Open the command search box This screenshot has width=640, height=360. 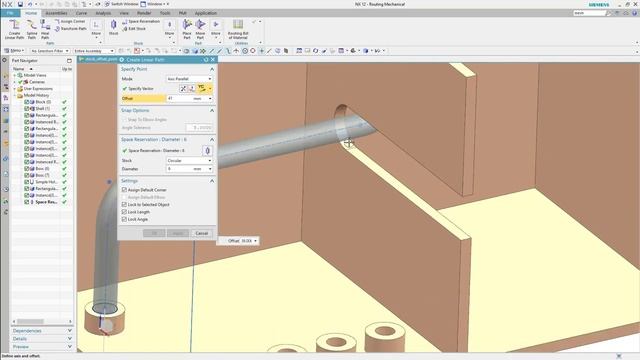pos(589,13)
